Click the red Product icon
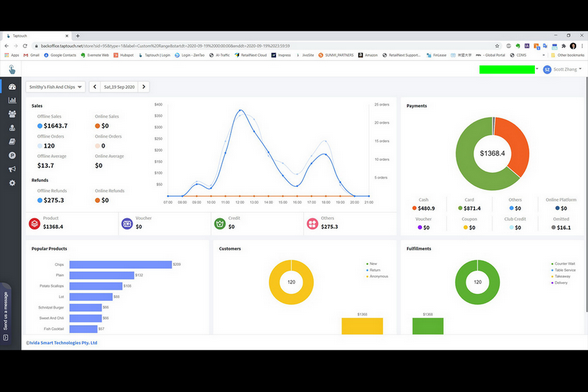 (34, 224)
